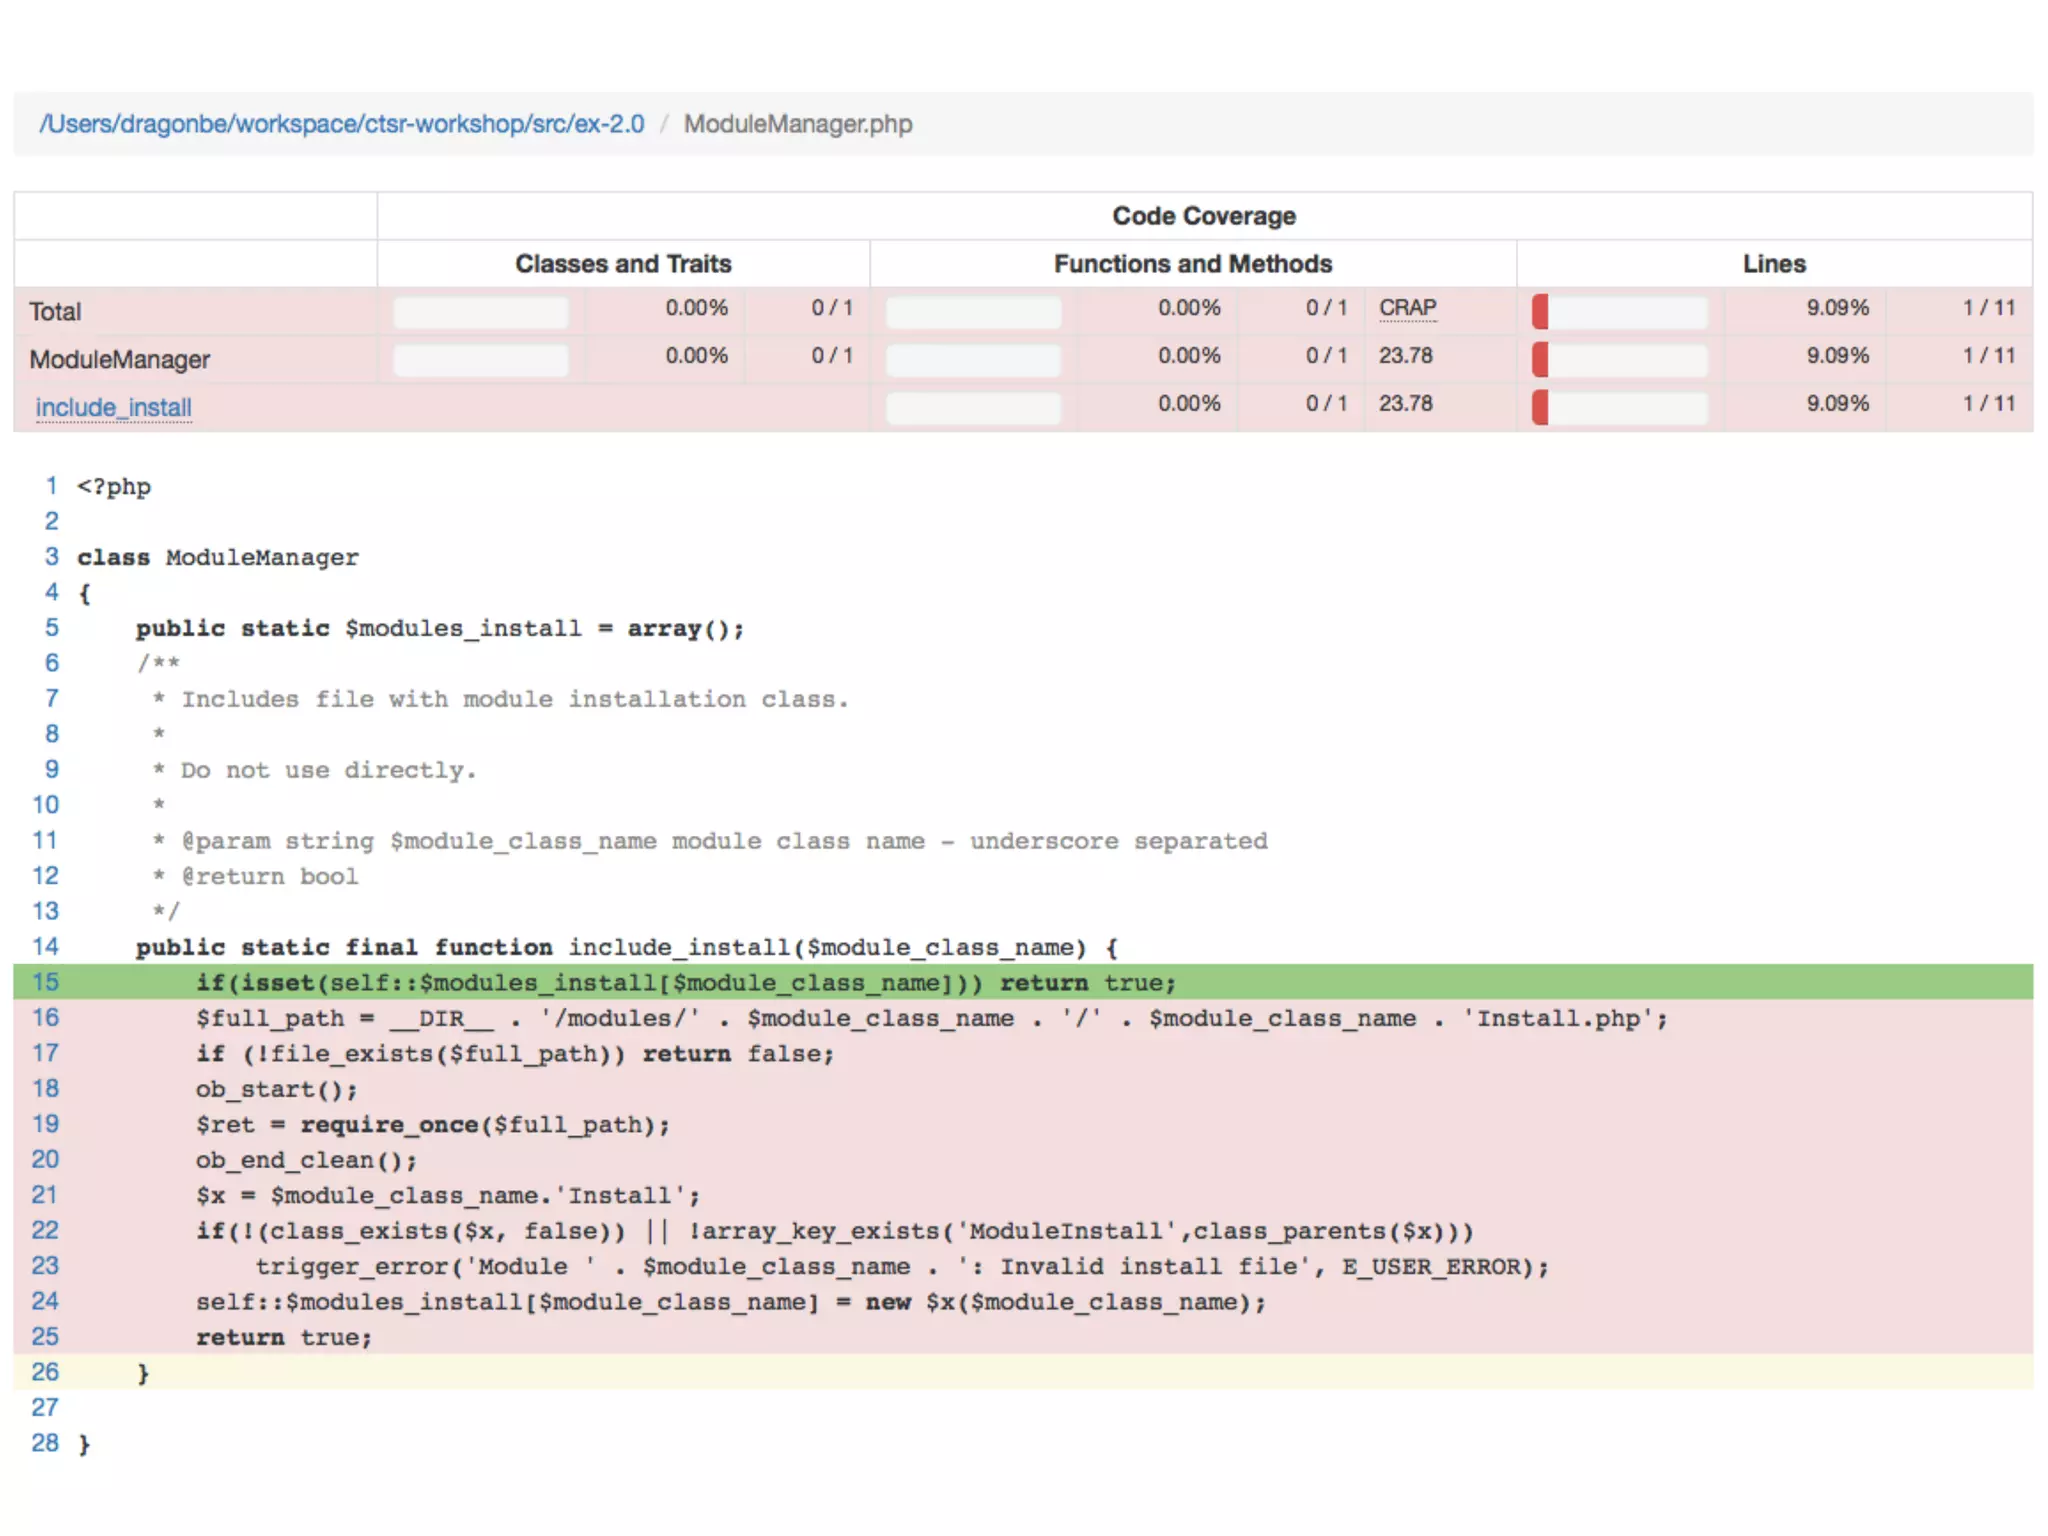The height and width of the screenshot is (1536, 2048).
Task: Click line number 26 anchor
Action: [x=46, y=1372]
